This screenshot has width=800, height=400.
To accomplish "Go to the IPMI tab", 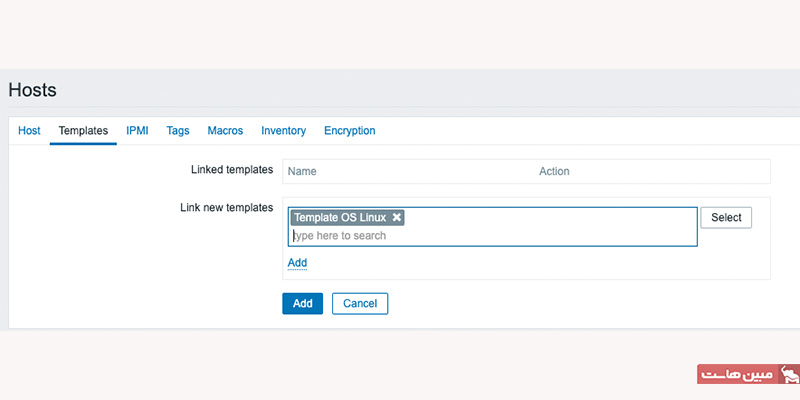I will tap(137, 131).
